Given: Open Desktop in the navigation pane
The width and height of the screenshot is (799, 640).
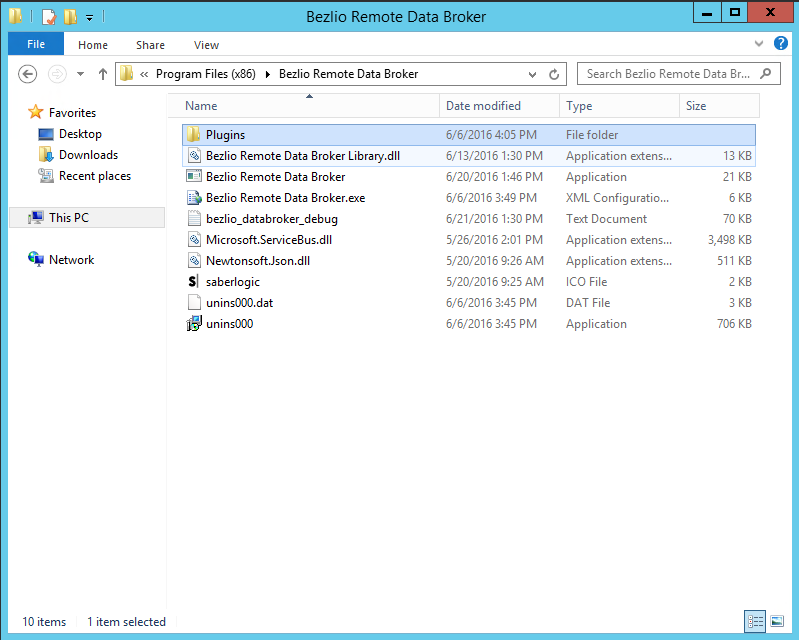Looking at the screenshot, I should [80, 134].
